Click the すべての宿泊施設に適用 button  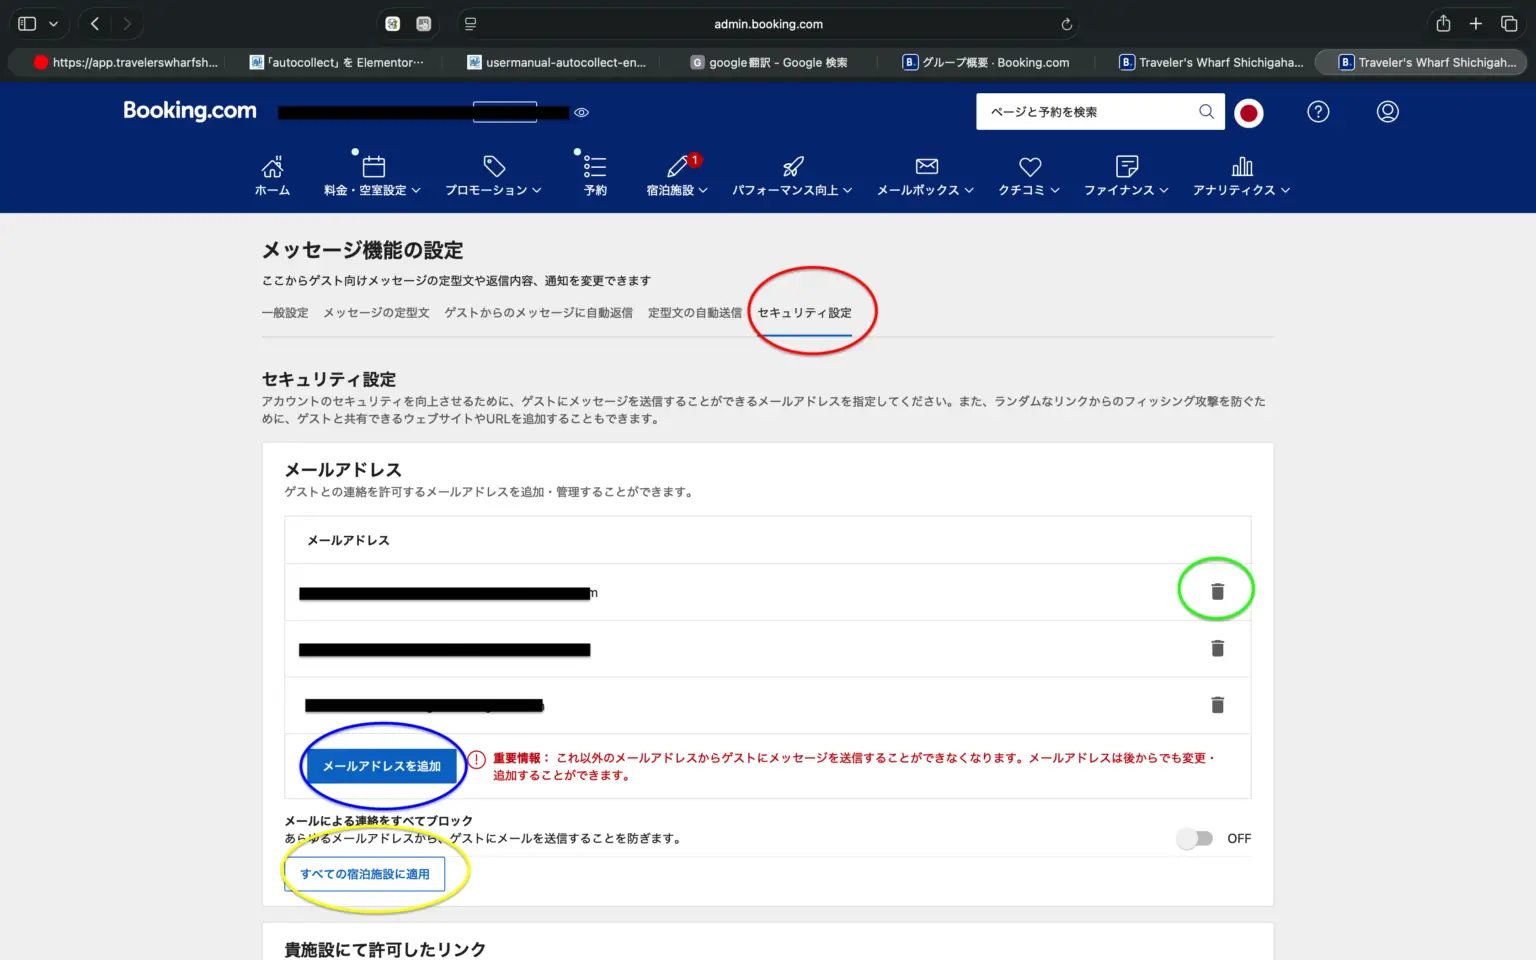(x=365, y=874)
